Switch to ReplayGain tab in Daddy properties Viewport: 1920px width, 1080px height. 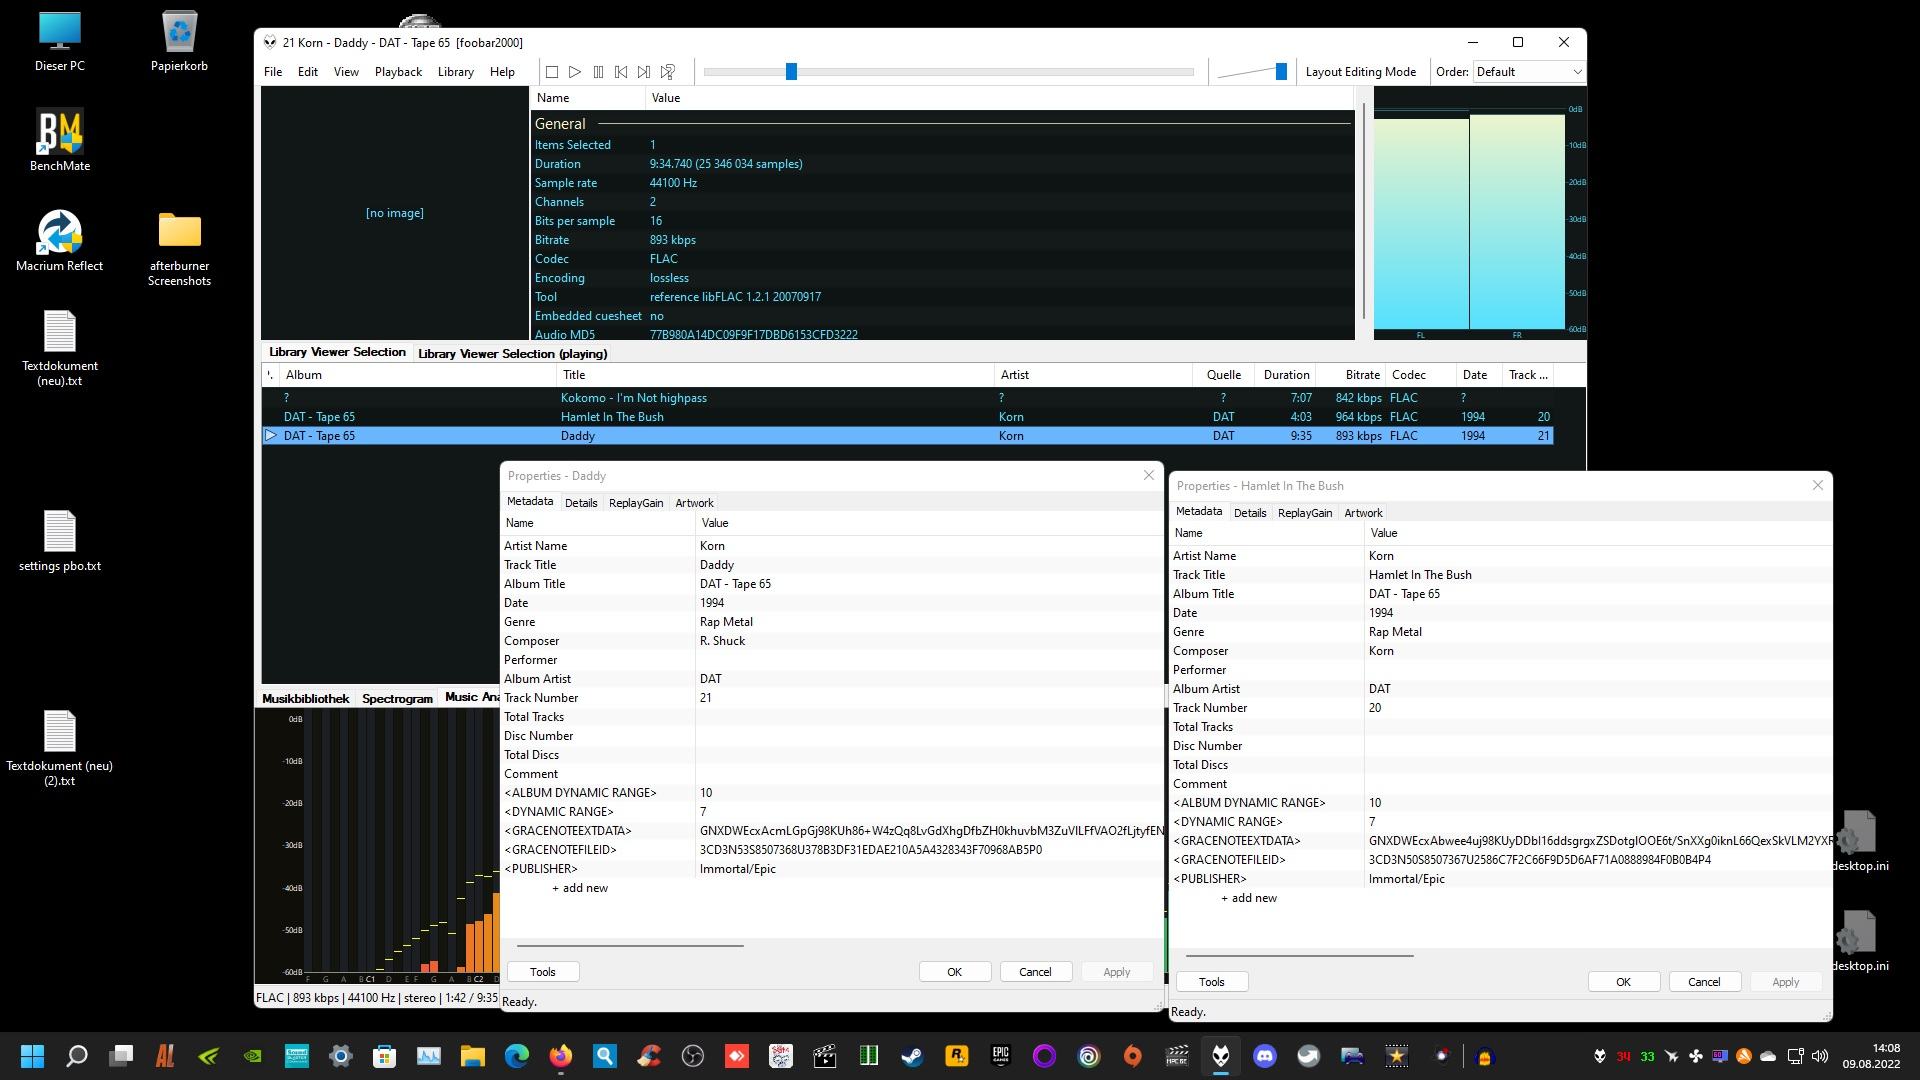point(636,503)
